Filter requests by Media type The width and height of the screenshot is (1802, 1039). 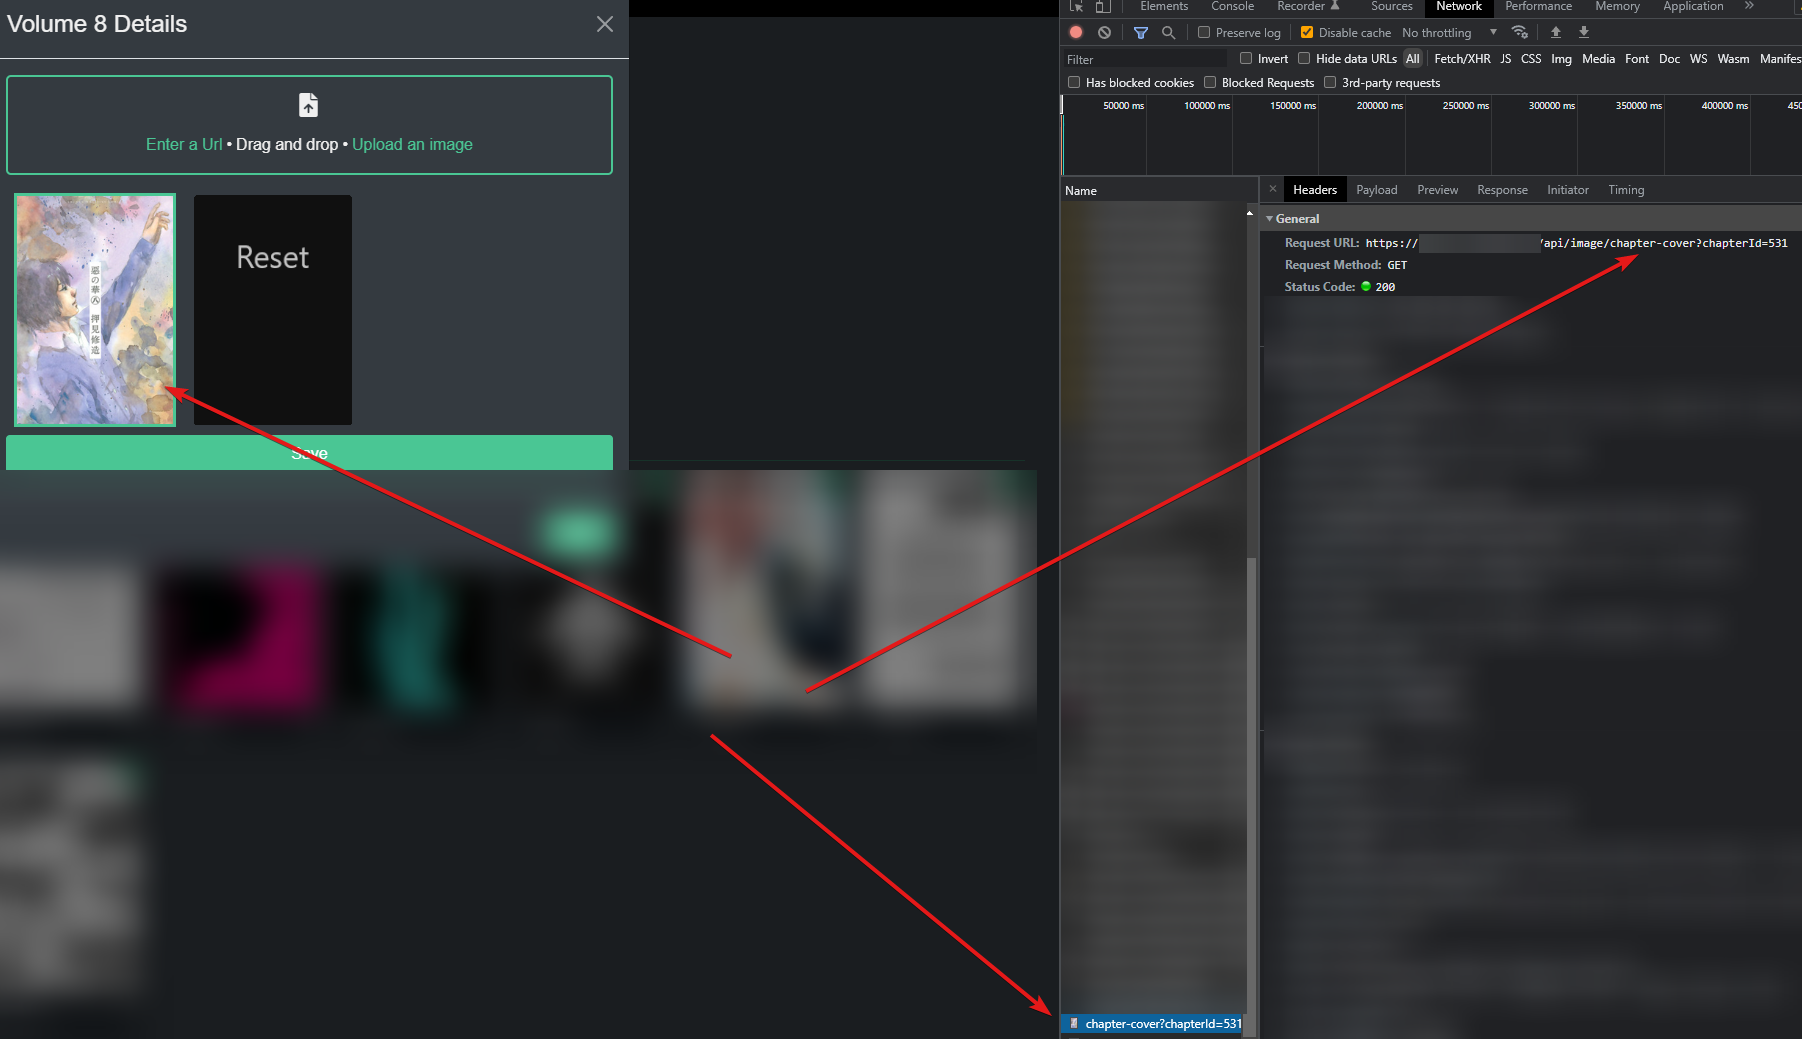[x=1598, y=59]
